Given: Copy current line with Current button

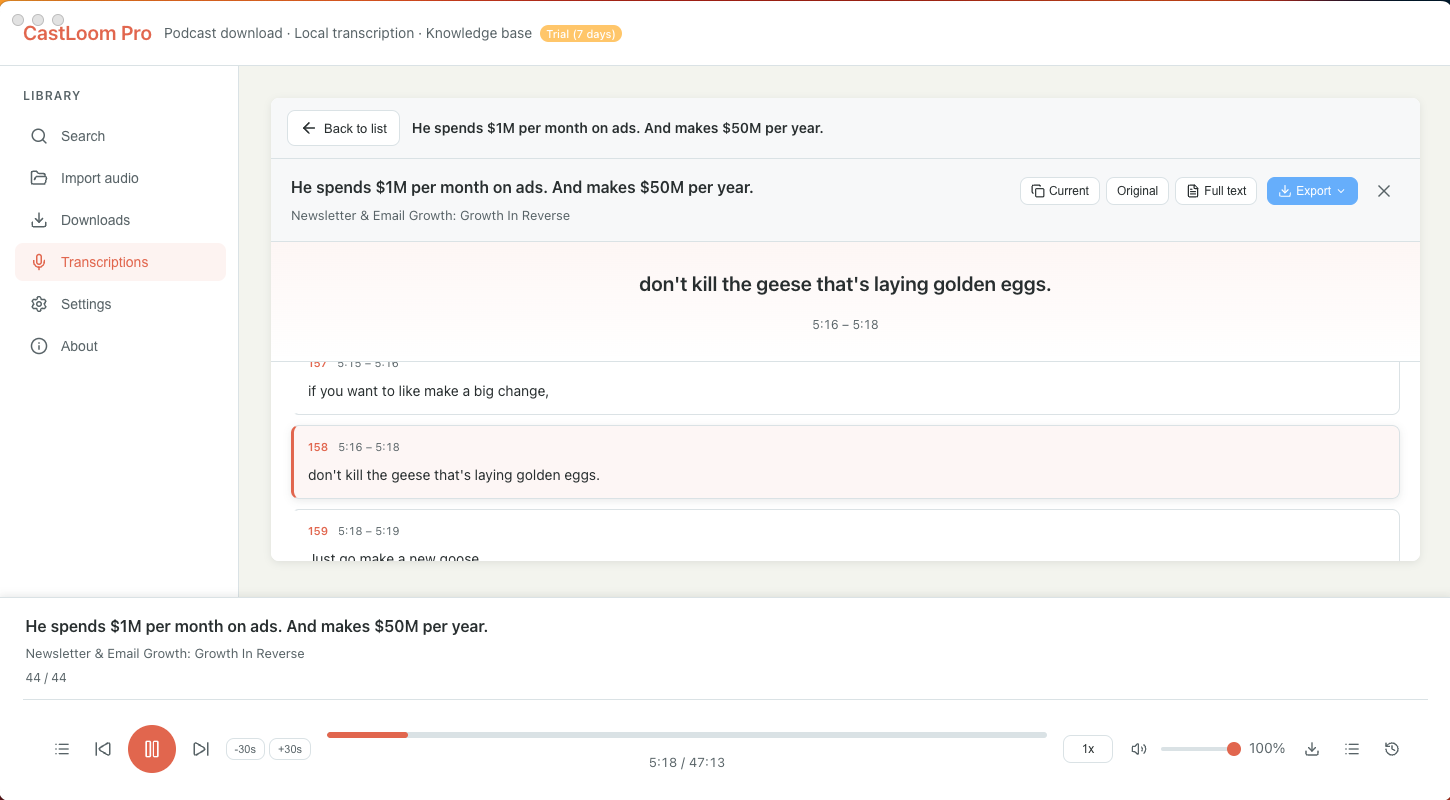Looking at the screenshot, I should [x=1060, y=191].
